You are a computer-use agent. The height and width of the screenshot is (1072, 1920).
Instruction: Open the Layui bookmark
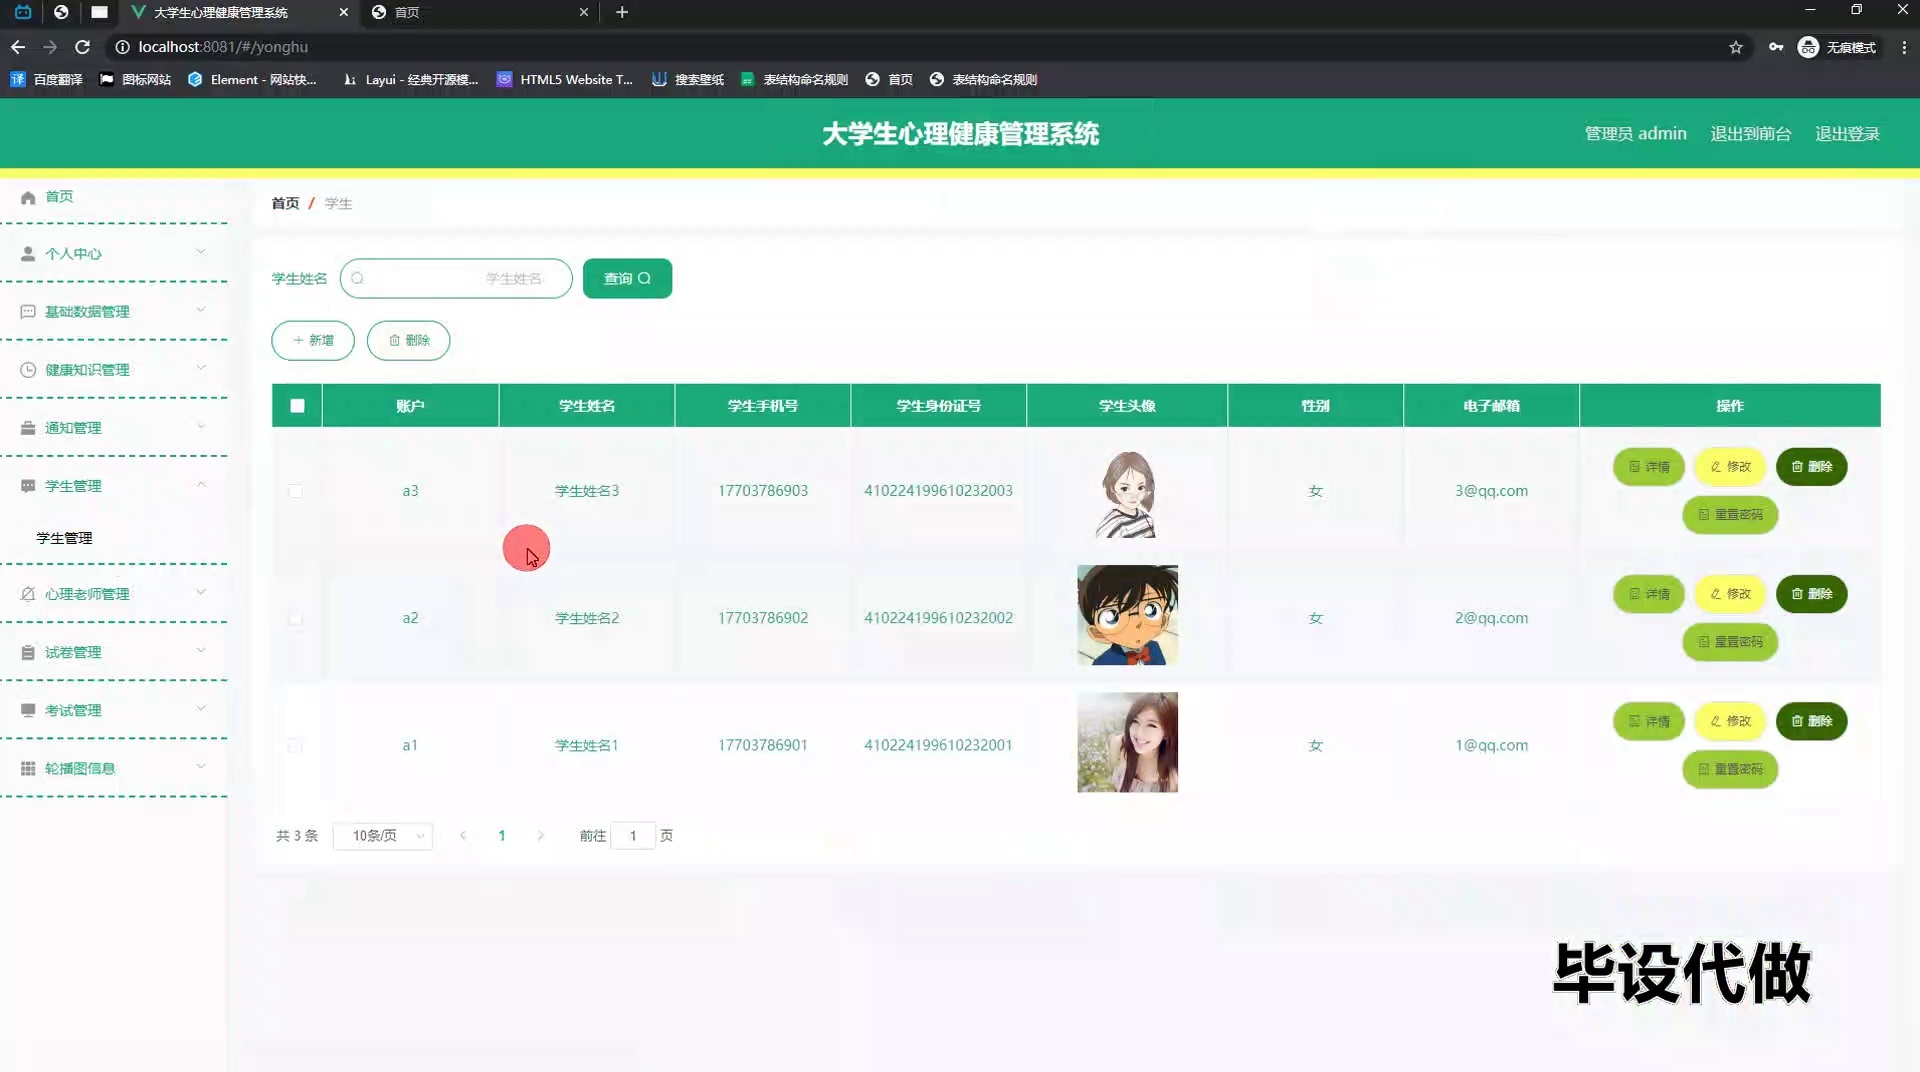410,80
